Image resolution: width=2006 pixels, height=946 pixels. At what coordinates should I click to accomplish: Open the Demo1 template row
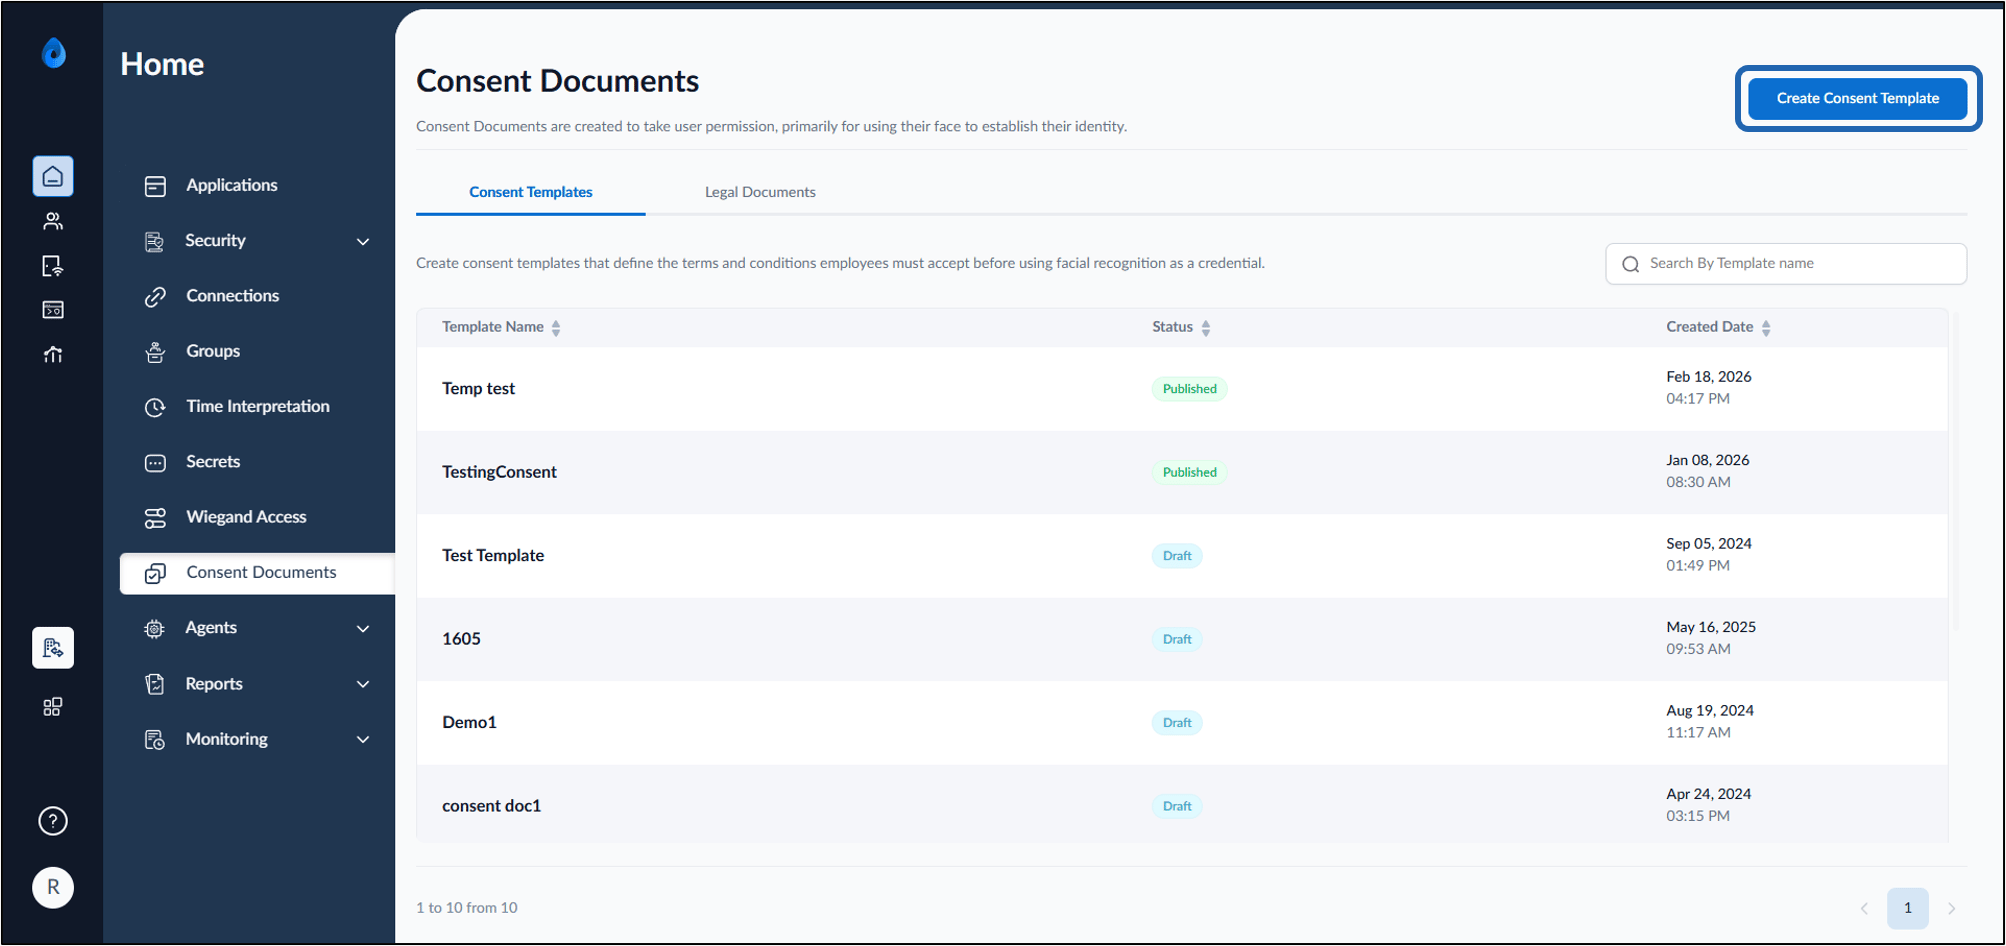pos(1182,723)
